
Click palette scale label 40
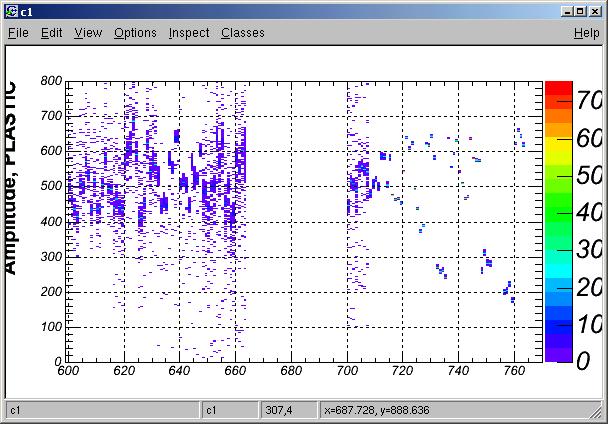pyautogui.click(x=589, y=213)
